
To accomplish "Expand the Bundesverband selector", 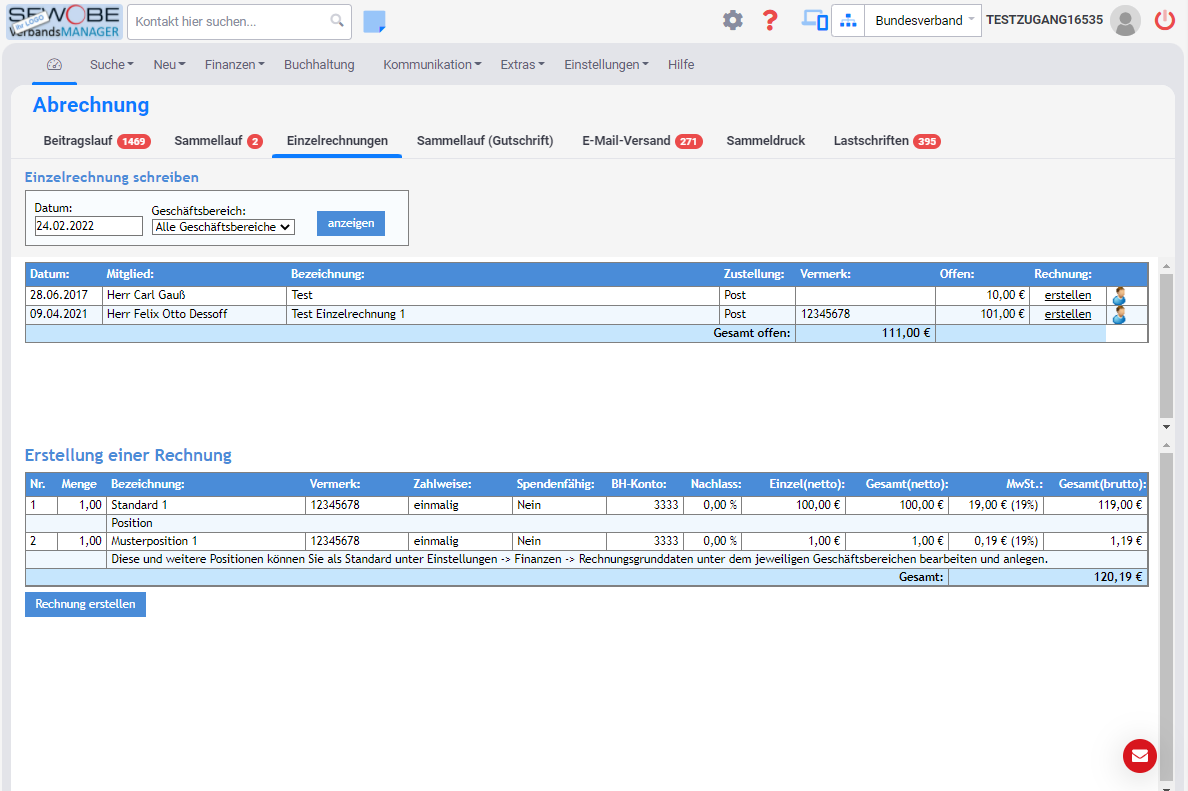I will tap(922, 21).
